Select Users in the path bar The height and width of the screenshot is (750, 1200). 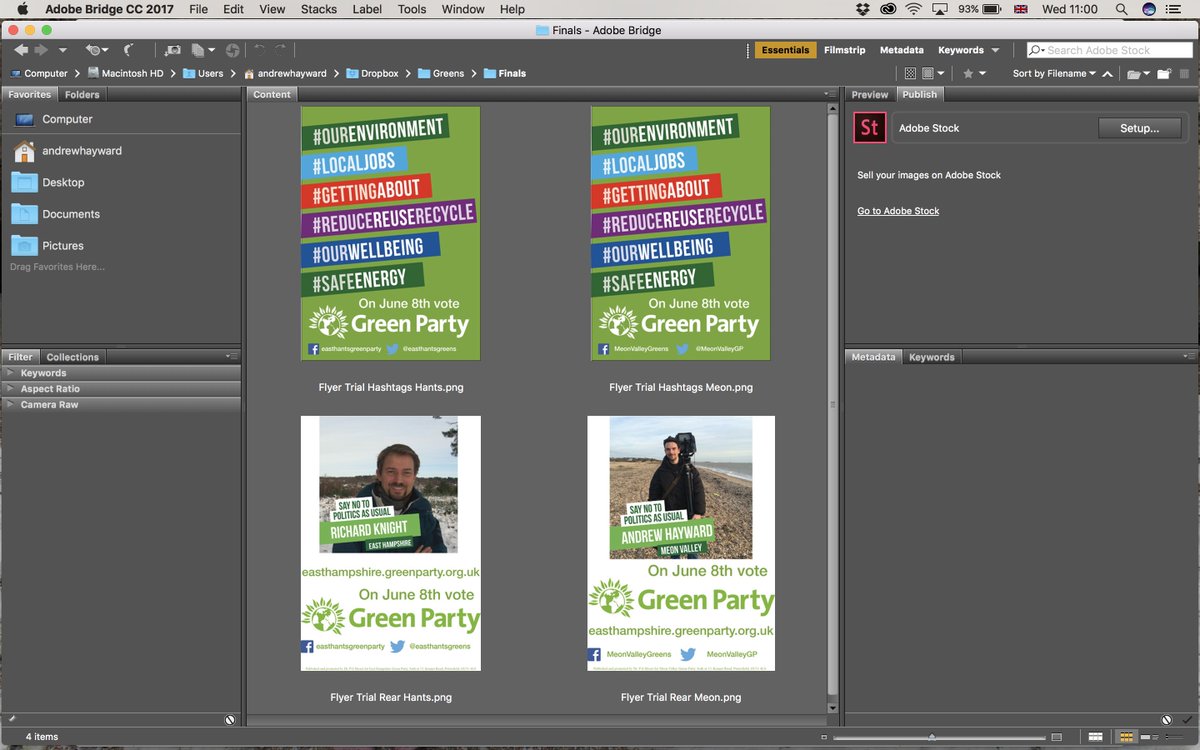click(203, 73)
